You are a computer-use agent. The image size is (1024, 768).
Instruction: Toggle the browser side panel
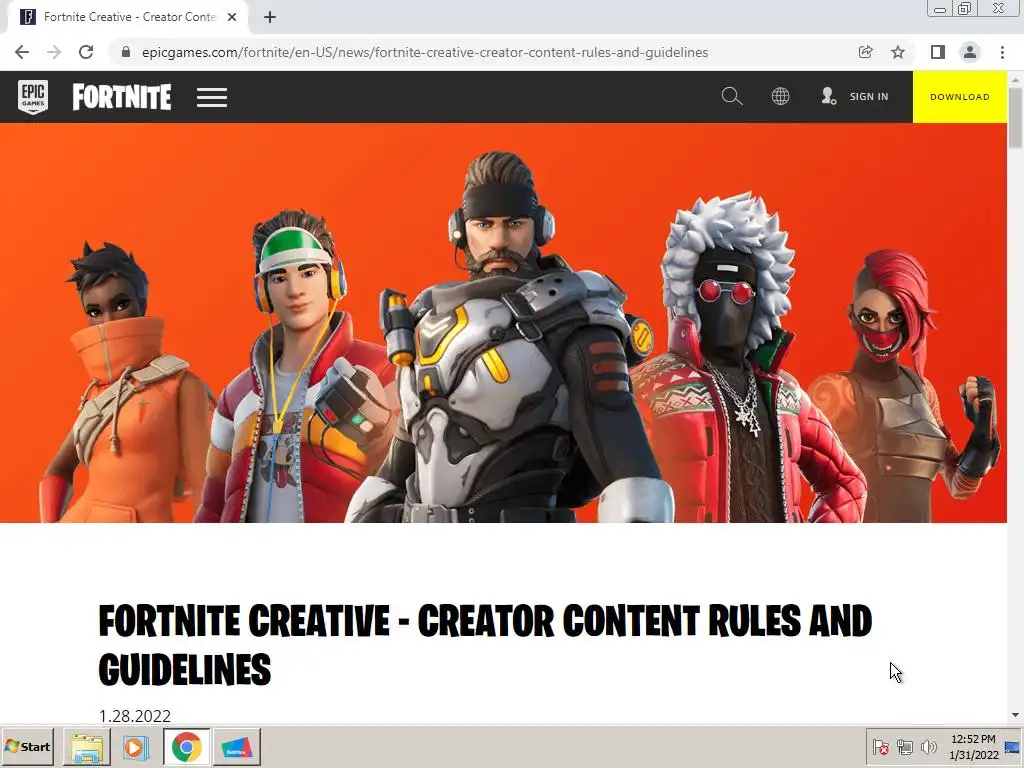point(938,52)
